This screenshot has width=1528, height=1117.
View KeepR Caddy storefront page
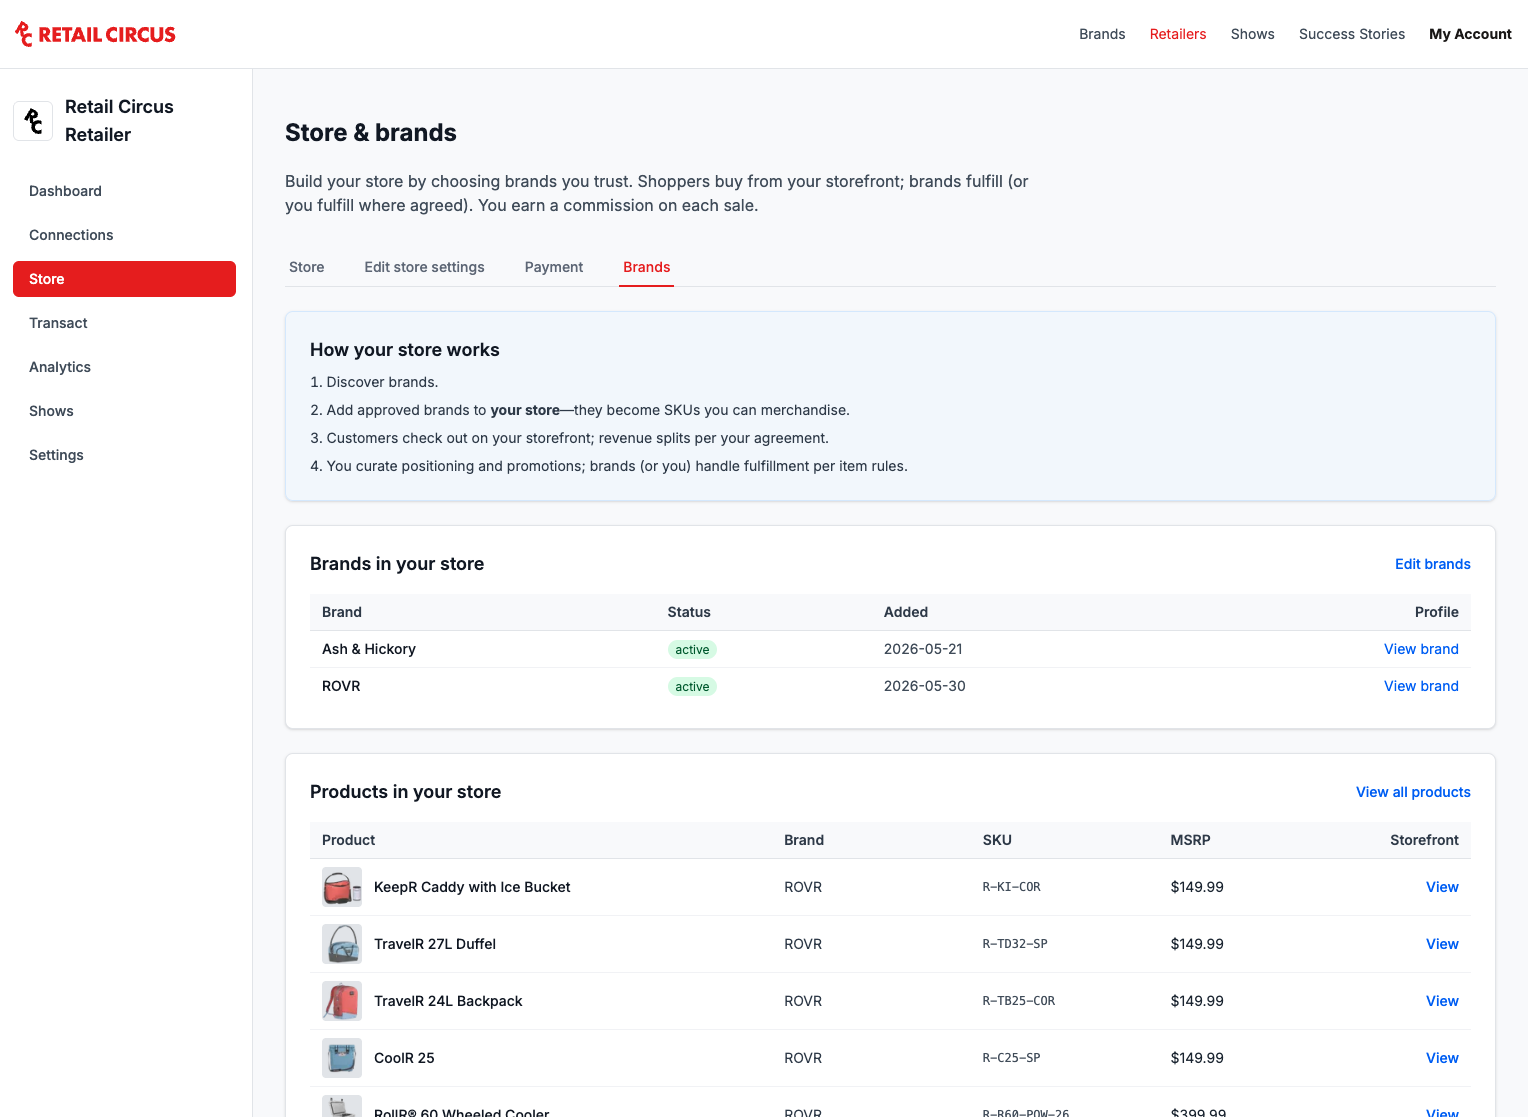pyautogui.click(x=1442, y=887)
